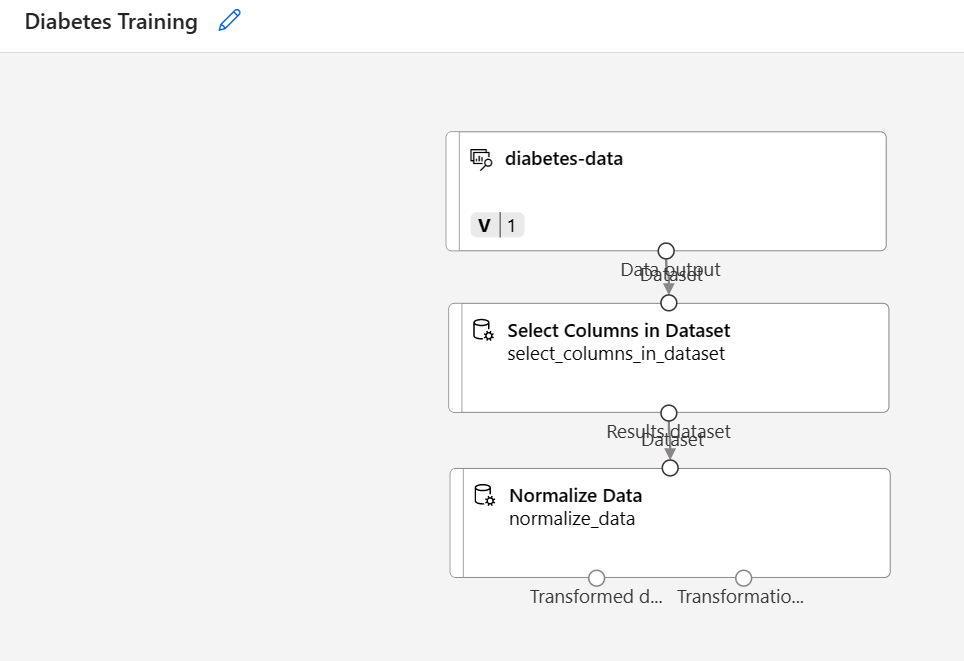The height and width of the screenshot is (661, 964).
Task: Click the left edge strip of Normalize Data node
Action: (456, 522)
